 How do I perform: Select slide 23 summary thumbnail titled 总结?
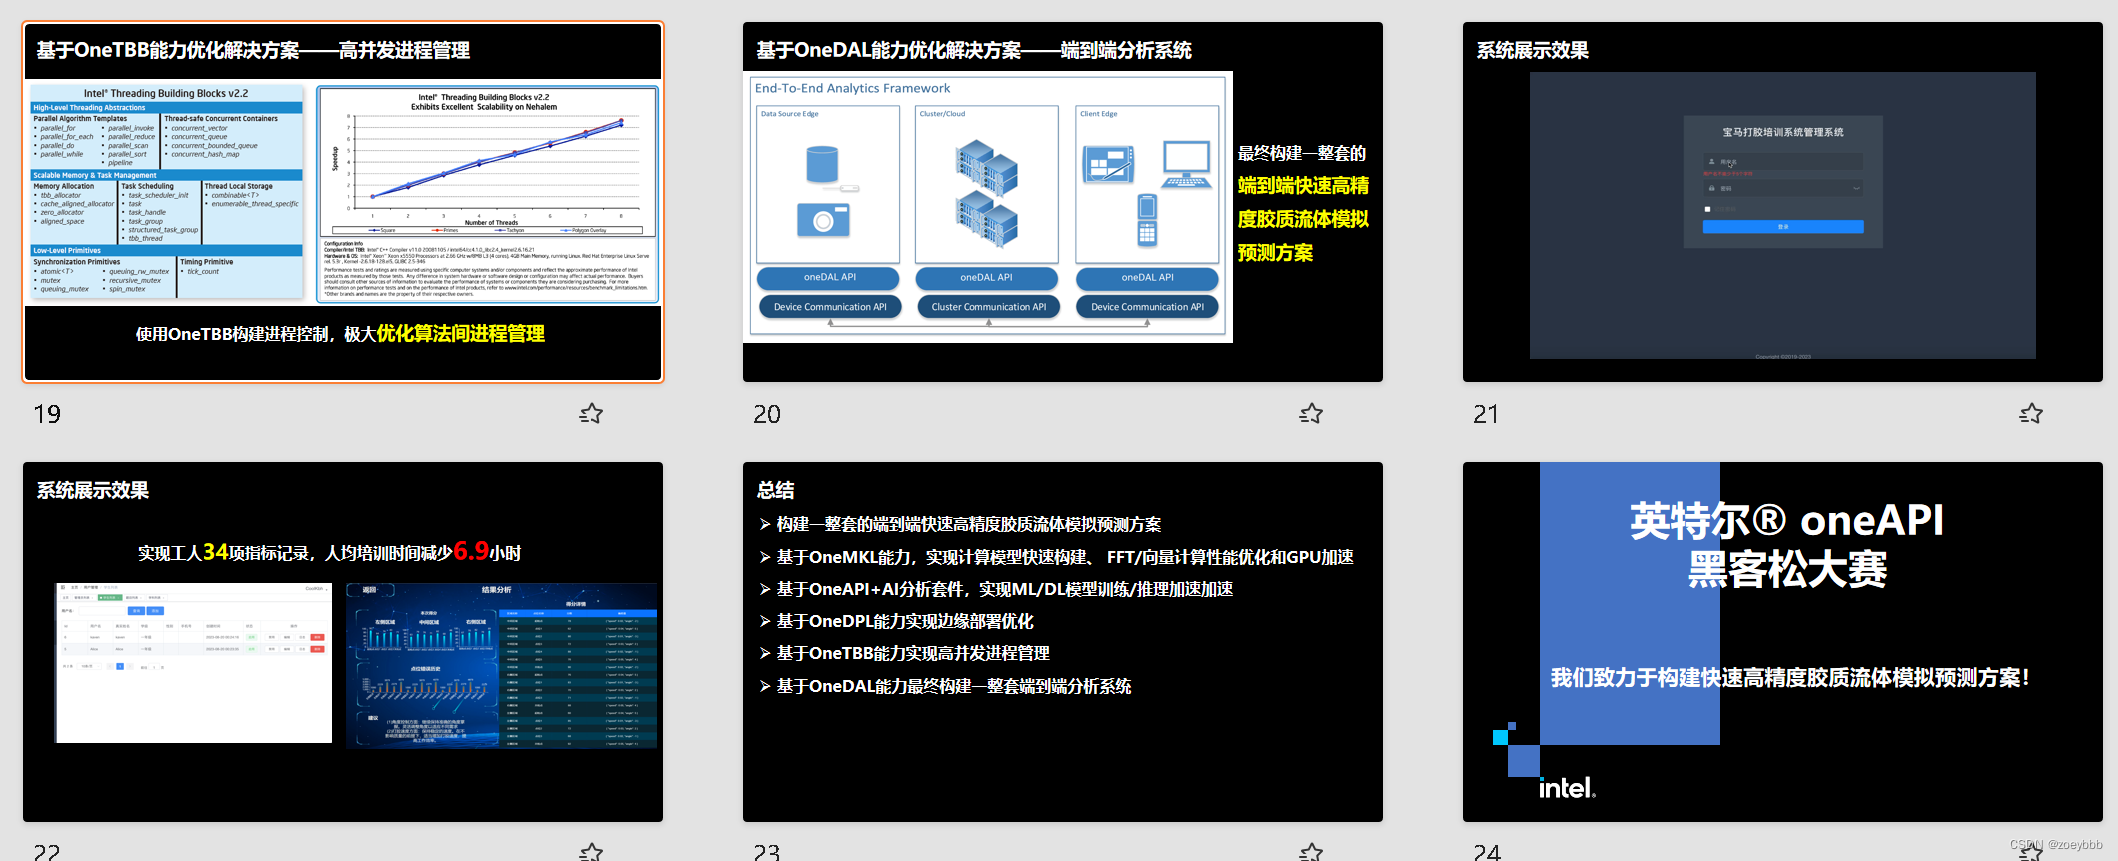(1063, 642)
